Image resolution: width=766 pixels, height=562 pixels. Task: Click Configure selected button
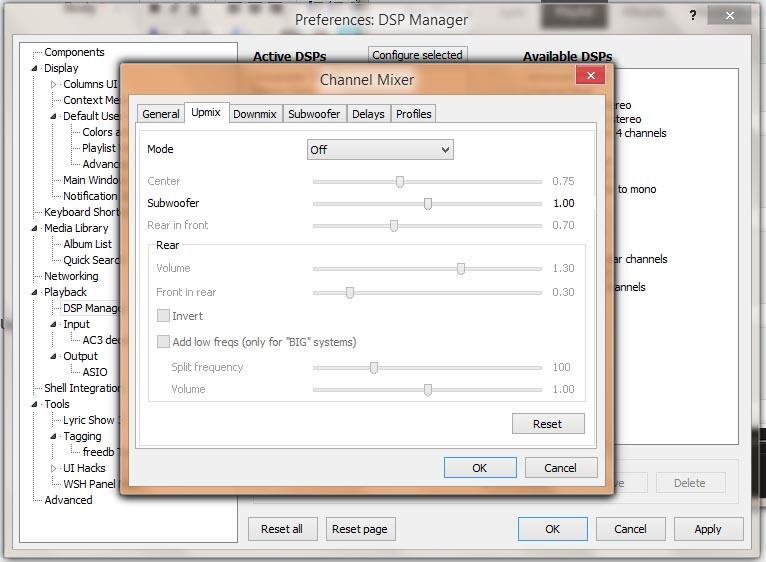[417, 55]
